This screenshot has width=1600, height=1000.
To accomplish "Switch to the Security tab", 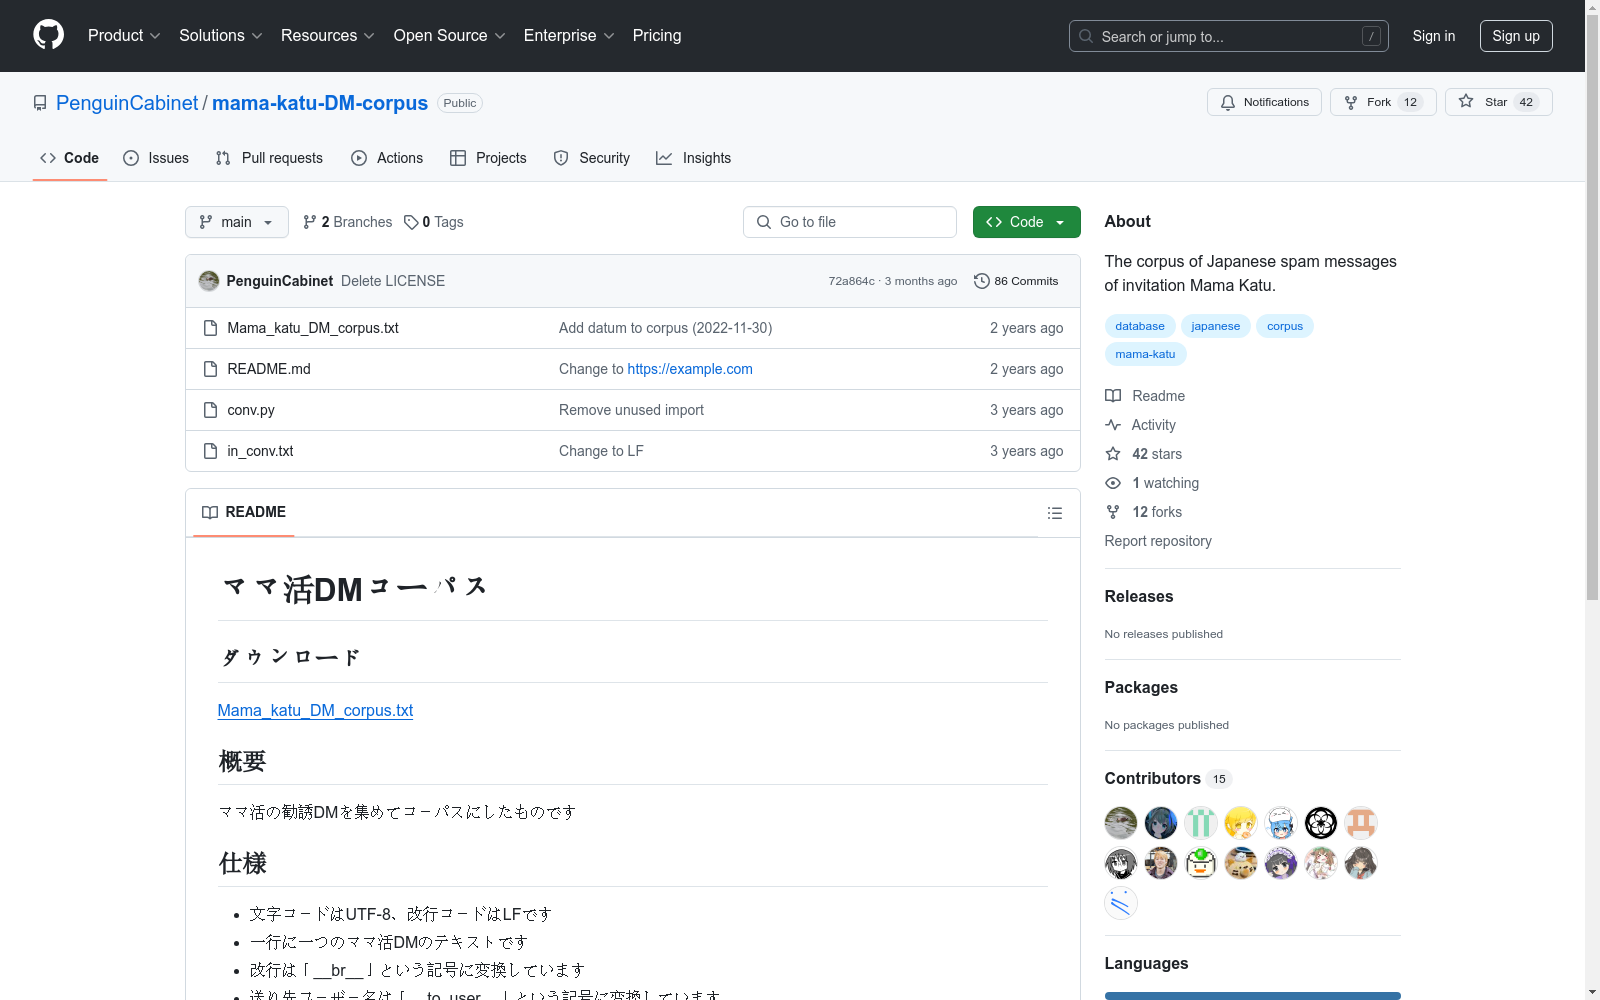I will 592,158.
